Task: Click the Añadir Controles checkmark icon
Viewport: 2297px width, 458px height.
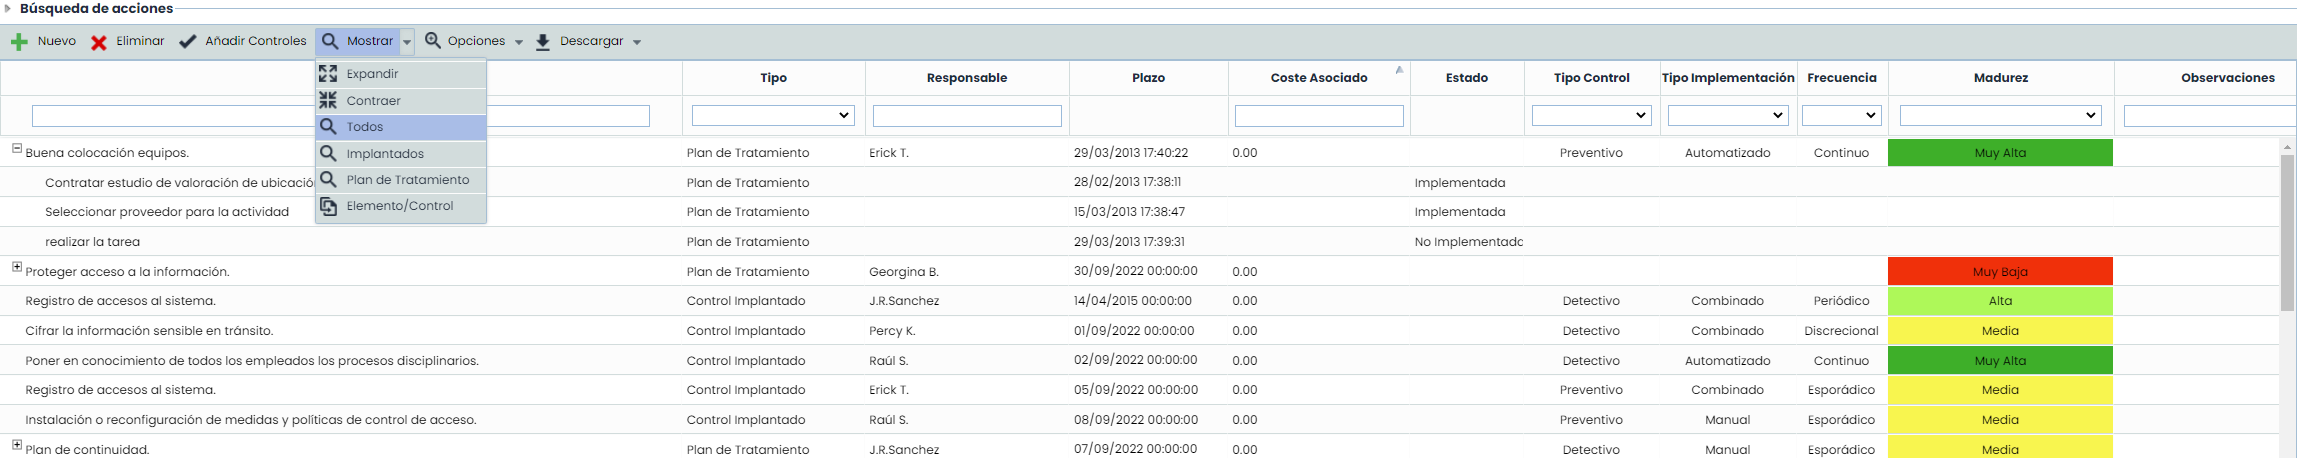Action: 187,42
